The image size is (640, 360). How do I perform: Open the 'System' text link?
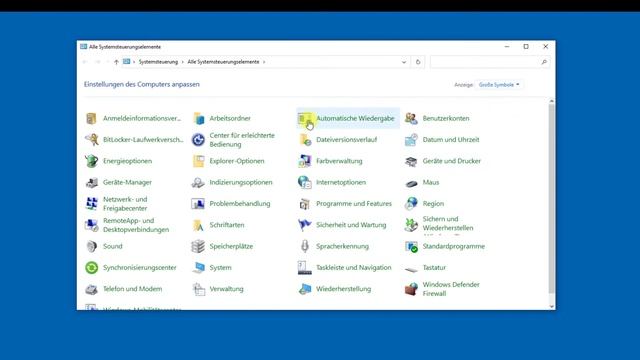[x=220, y=267]
